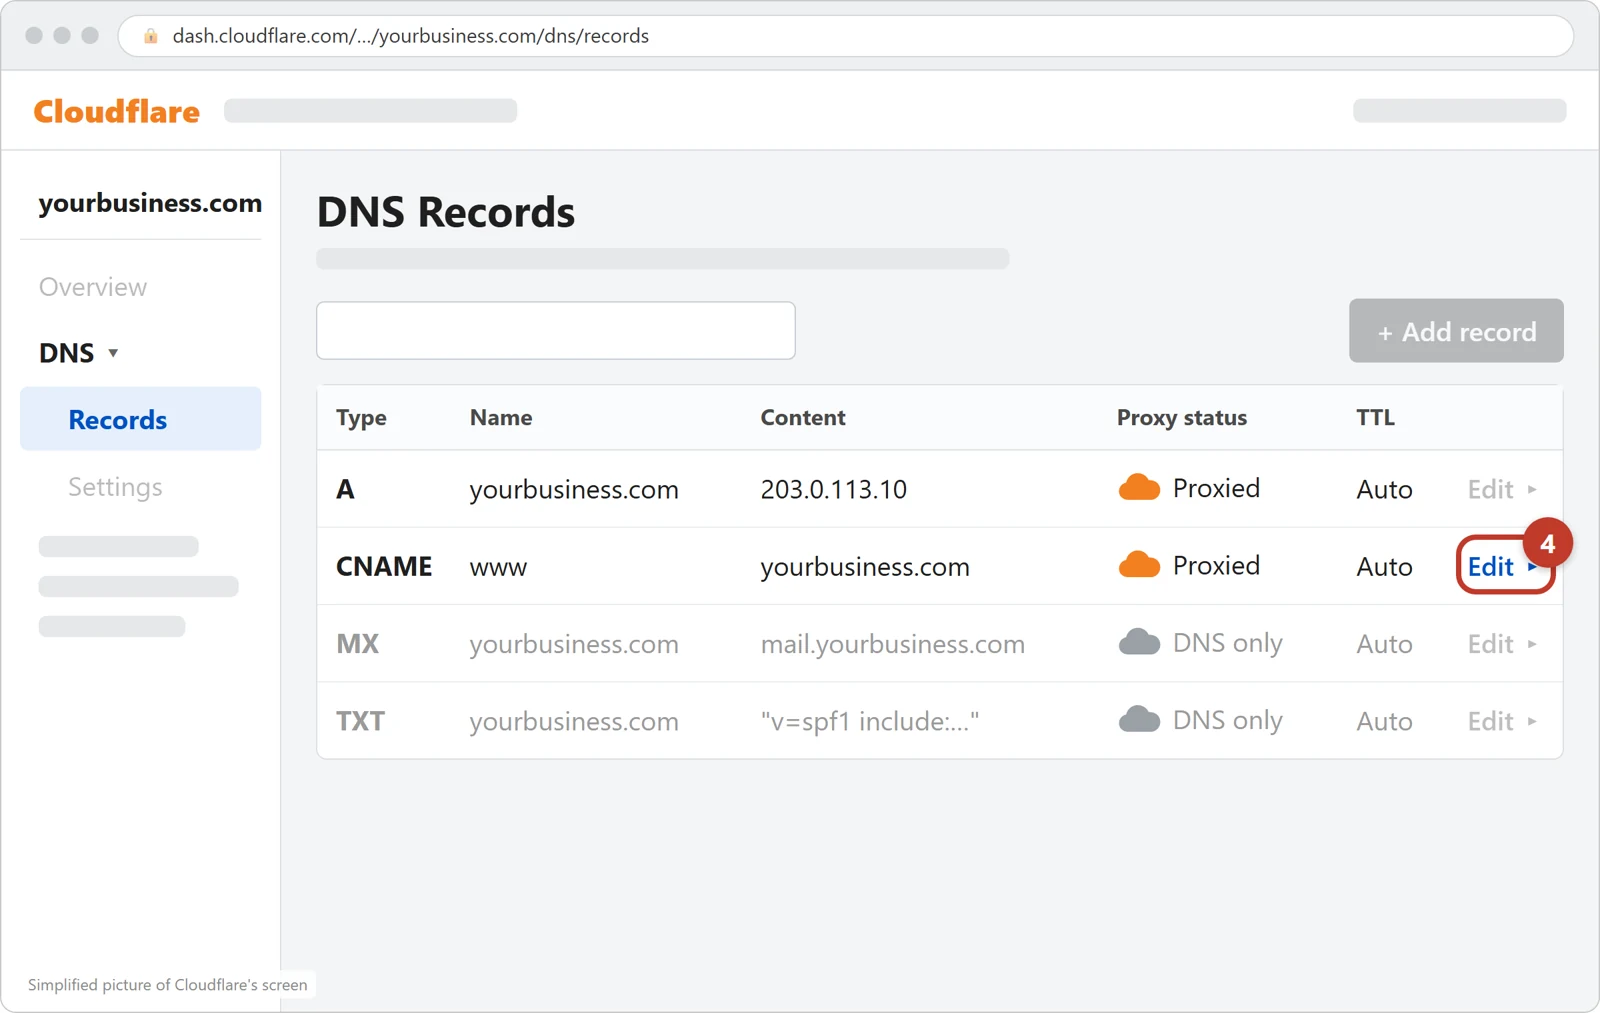This screenshot has height=1013, width=1600.
Task: Edit the MX record
Action: tap(1502, 644)
